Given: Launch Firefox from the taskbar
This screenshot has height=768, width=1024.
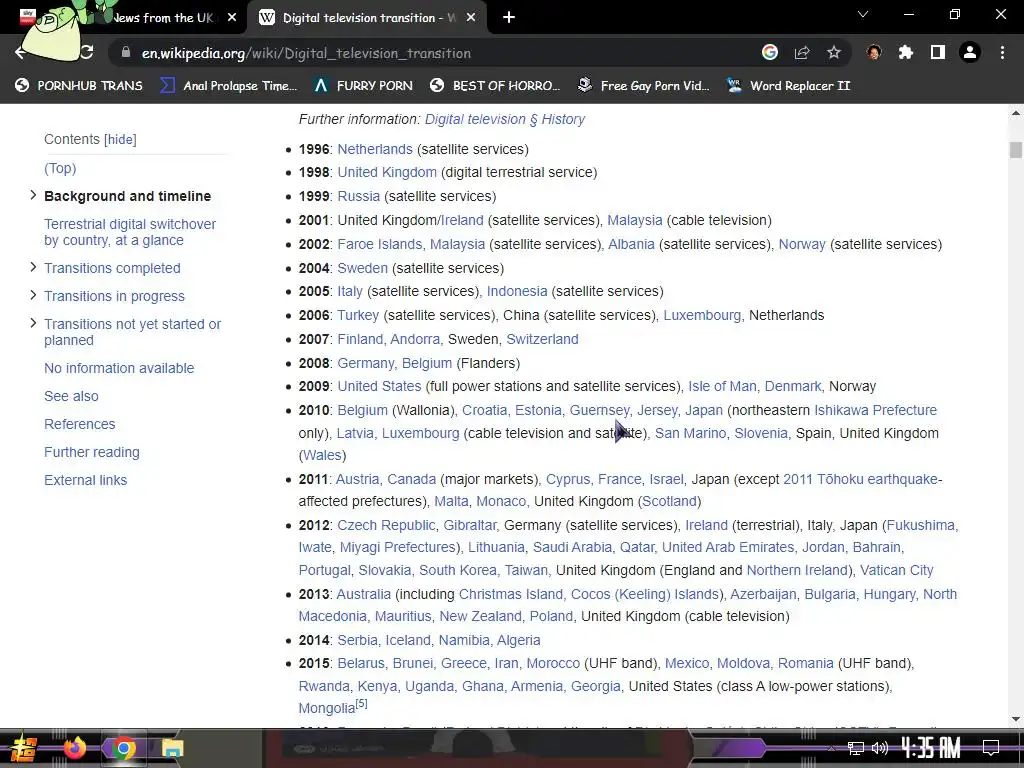Looking at the screenshot, I should coord(74,748).
